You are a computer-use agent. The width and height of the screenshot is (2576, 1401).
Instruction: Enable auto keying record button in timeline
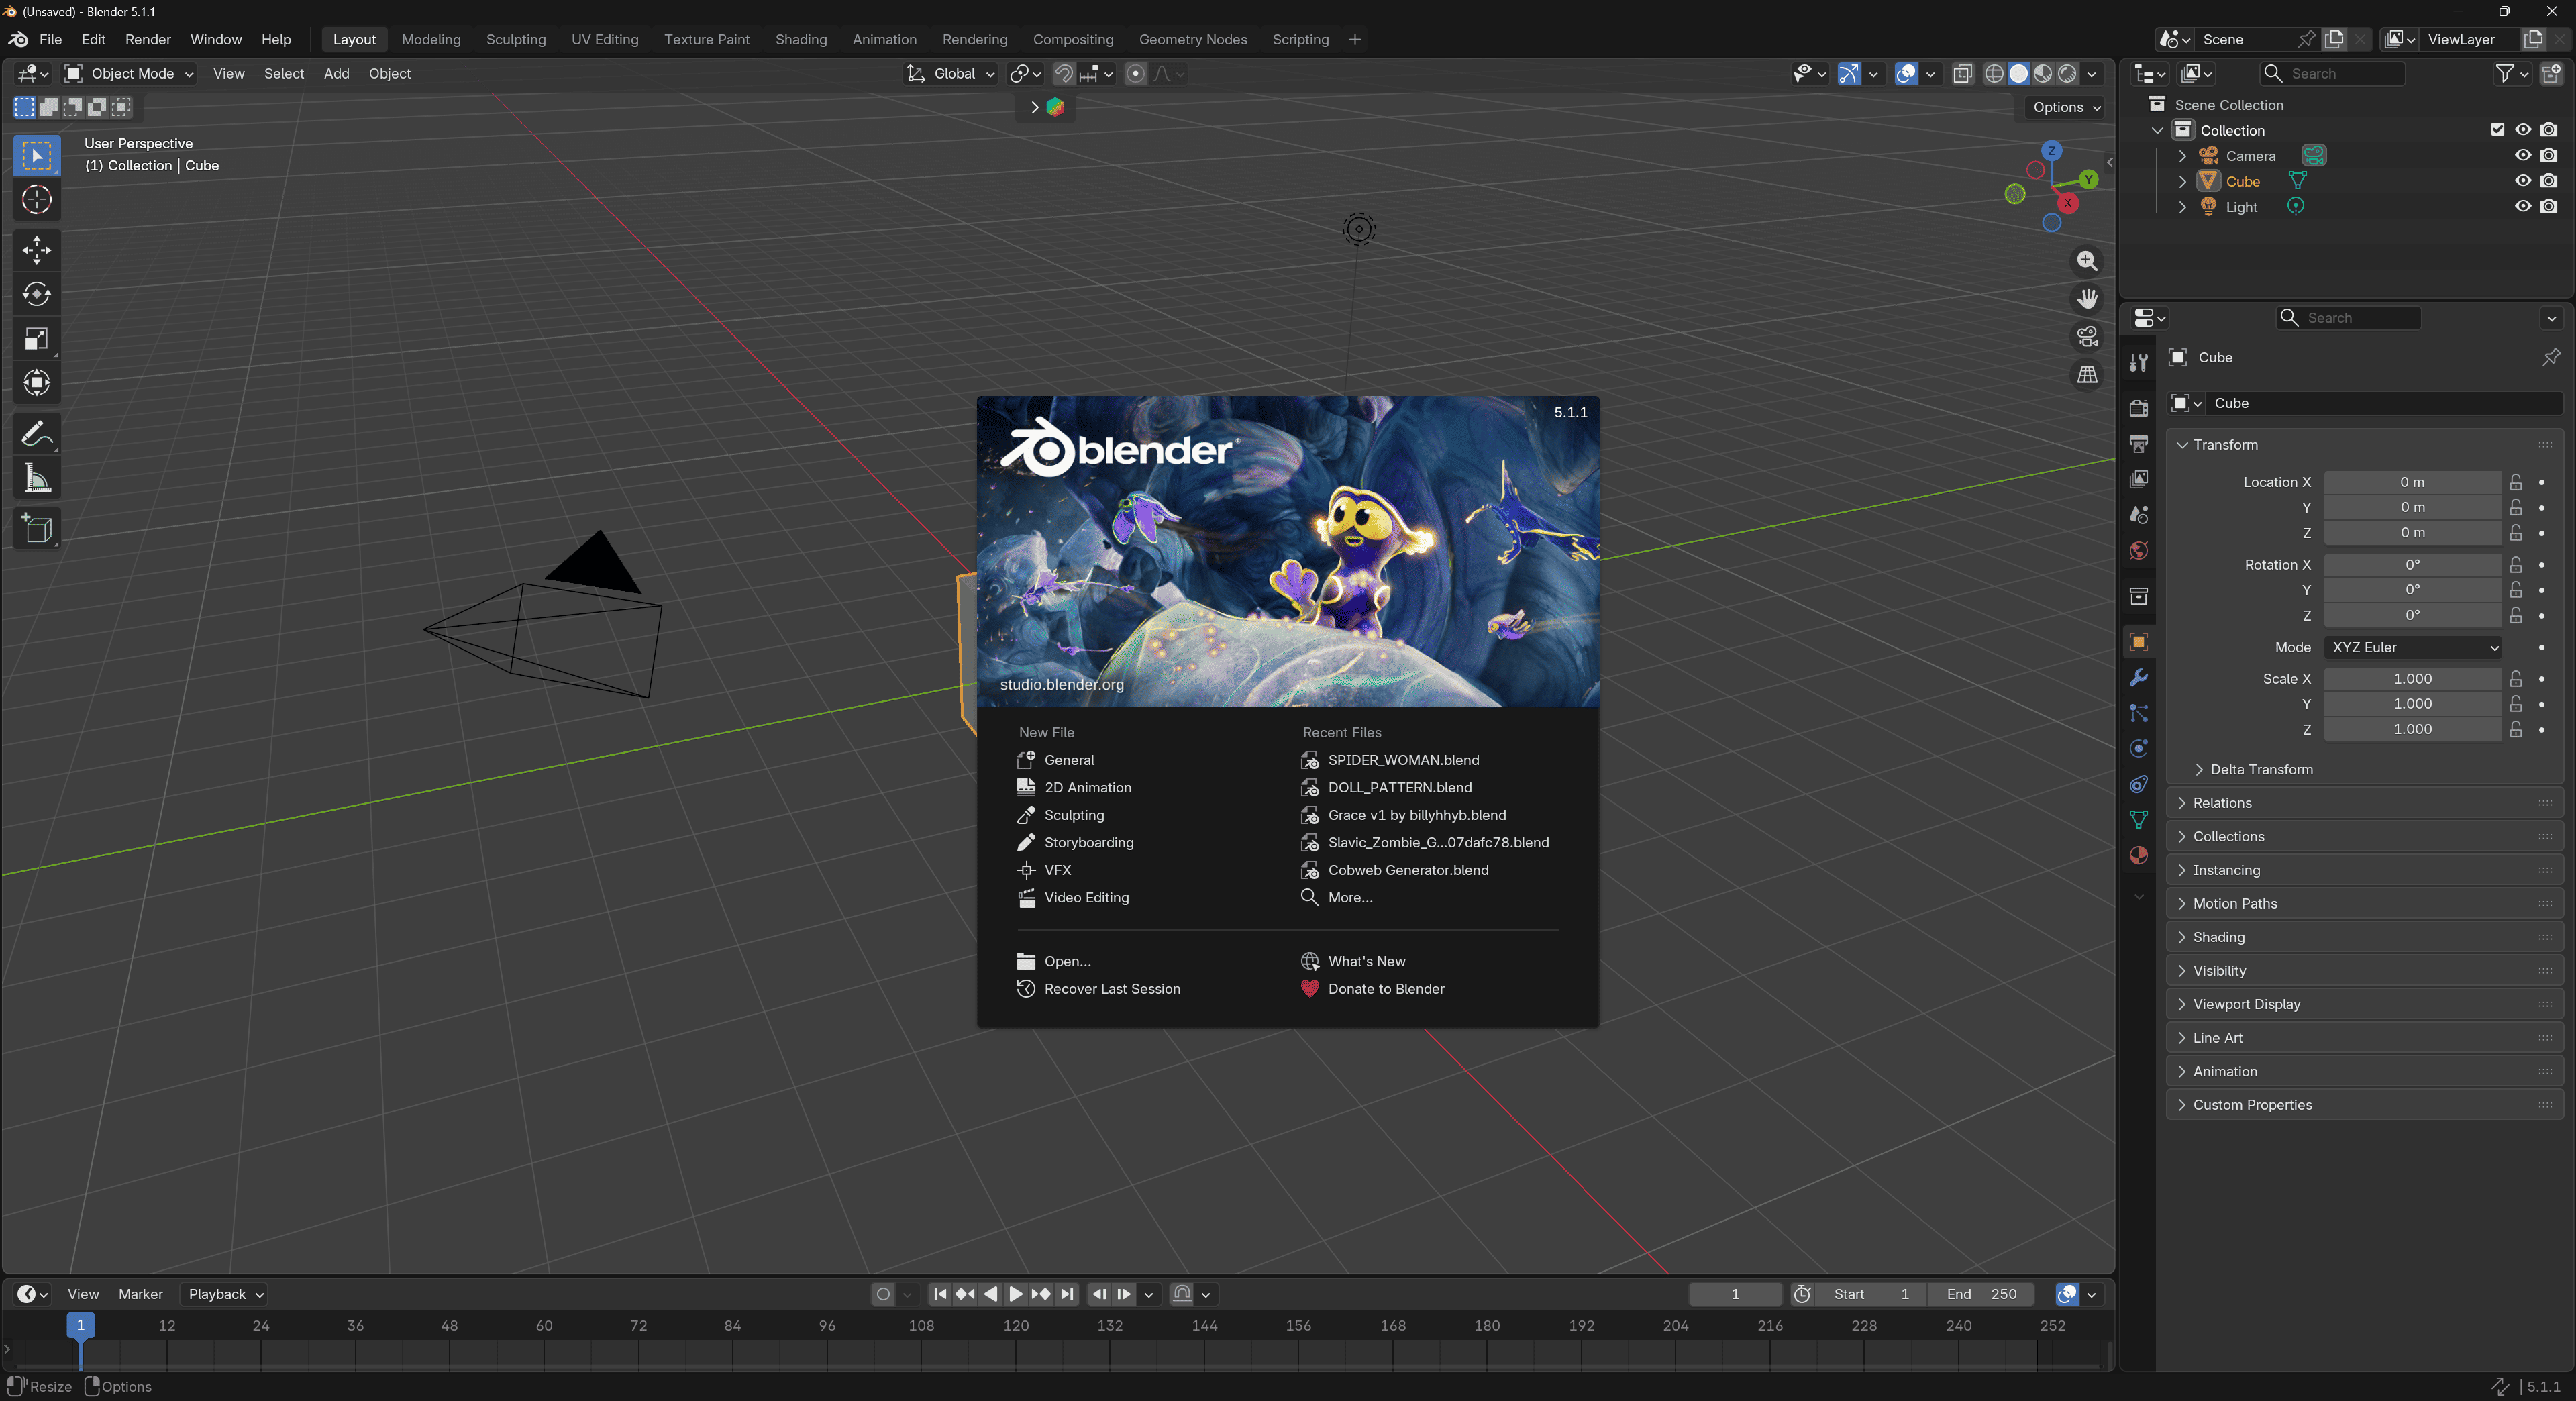click(x=883, y=1294)
